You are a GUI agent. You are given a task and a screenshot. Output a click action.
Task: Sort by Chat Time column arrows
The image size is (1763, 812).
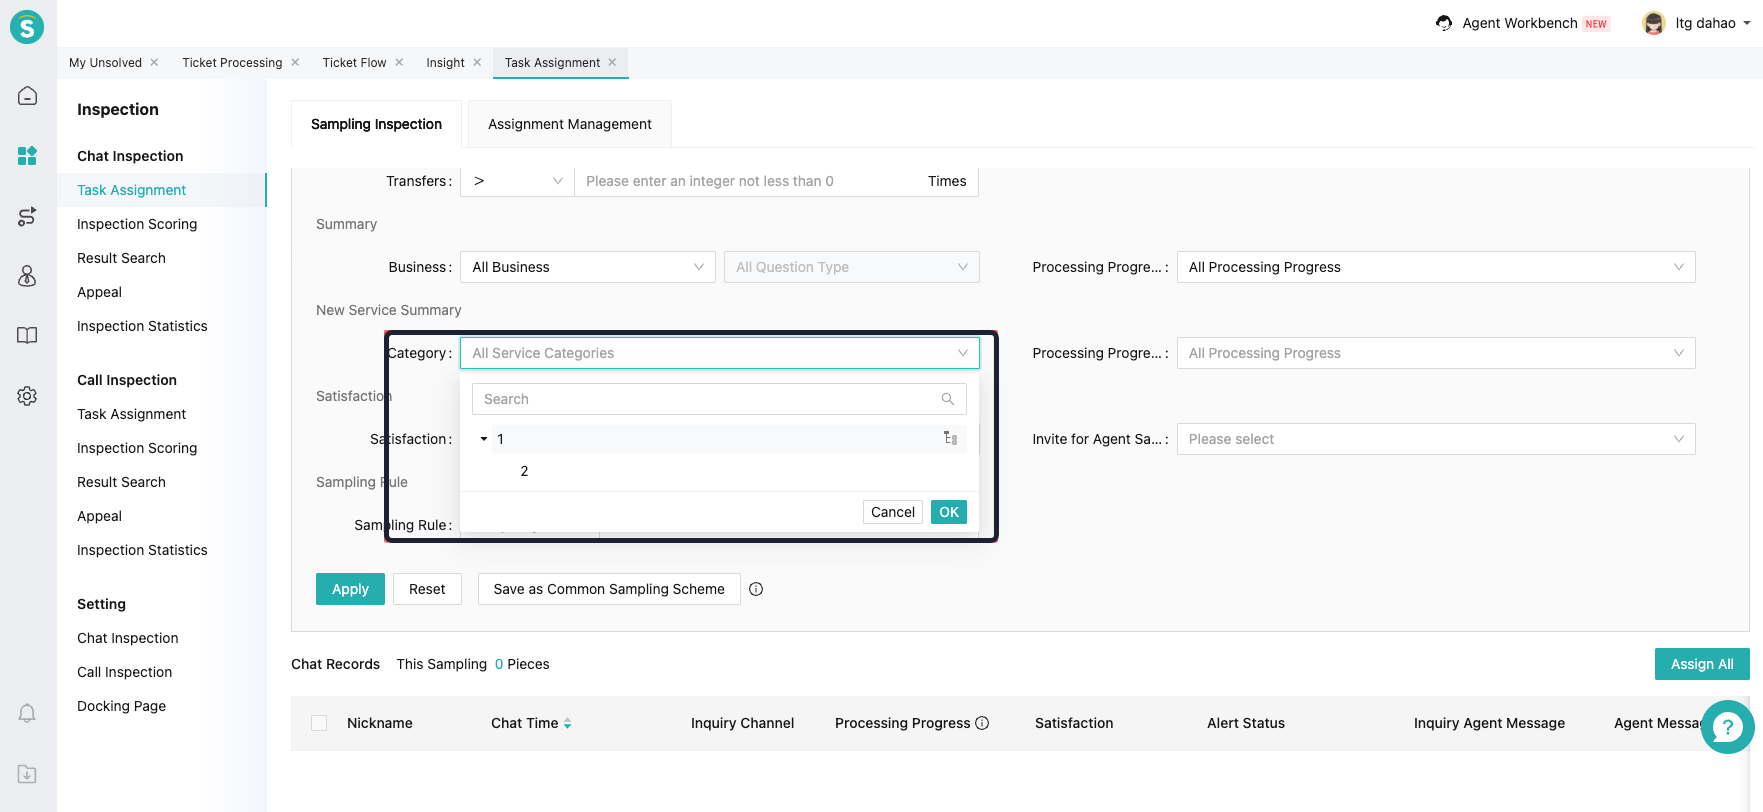(x=567, y=723)
